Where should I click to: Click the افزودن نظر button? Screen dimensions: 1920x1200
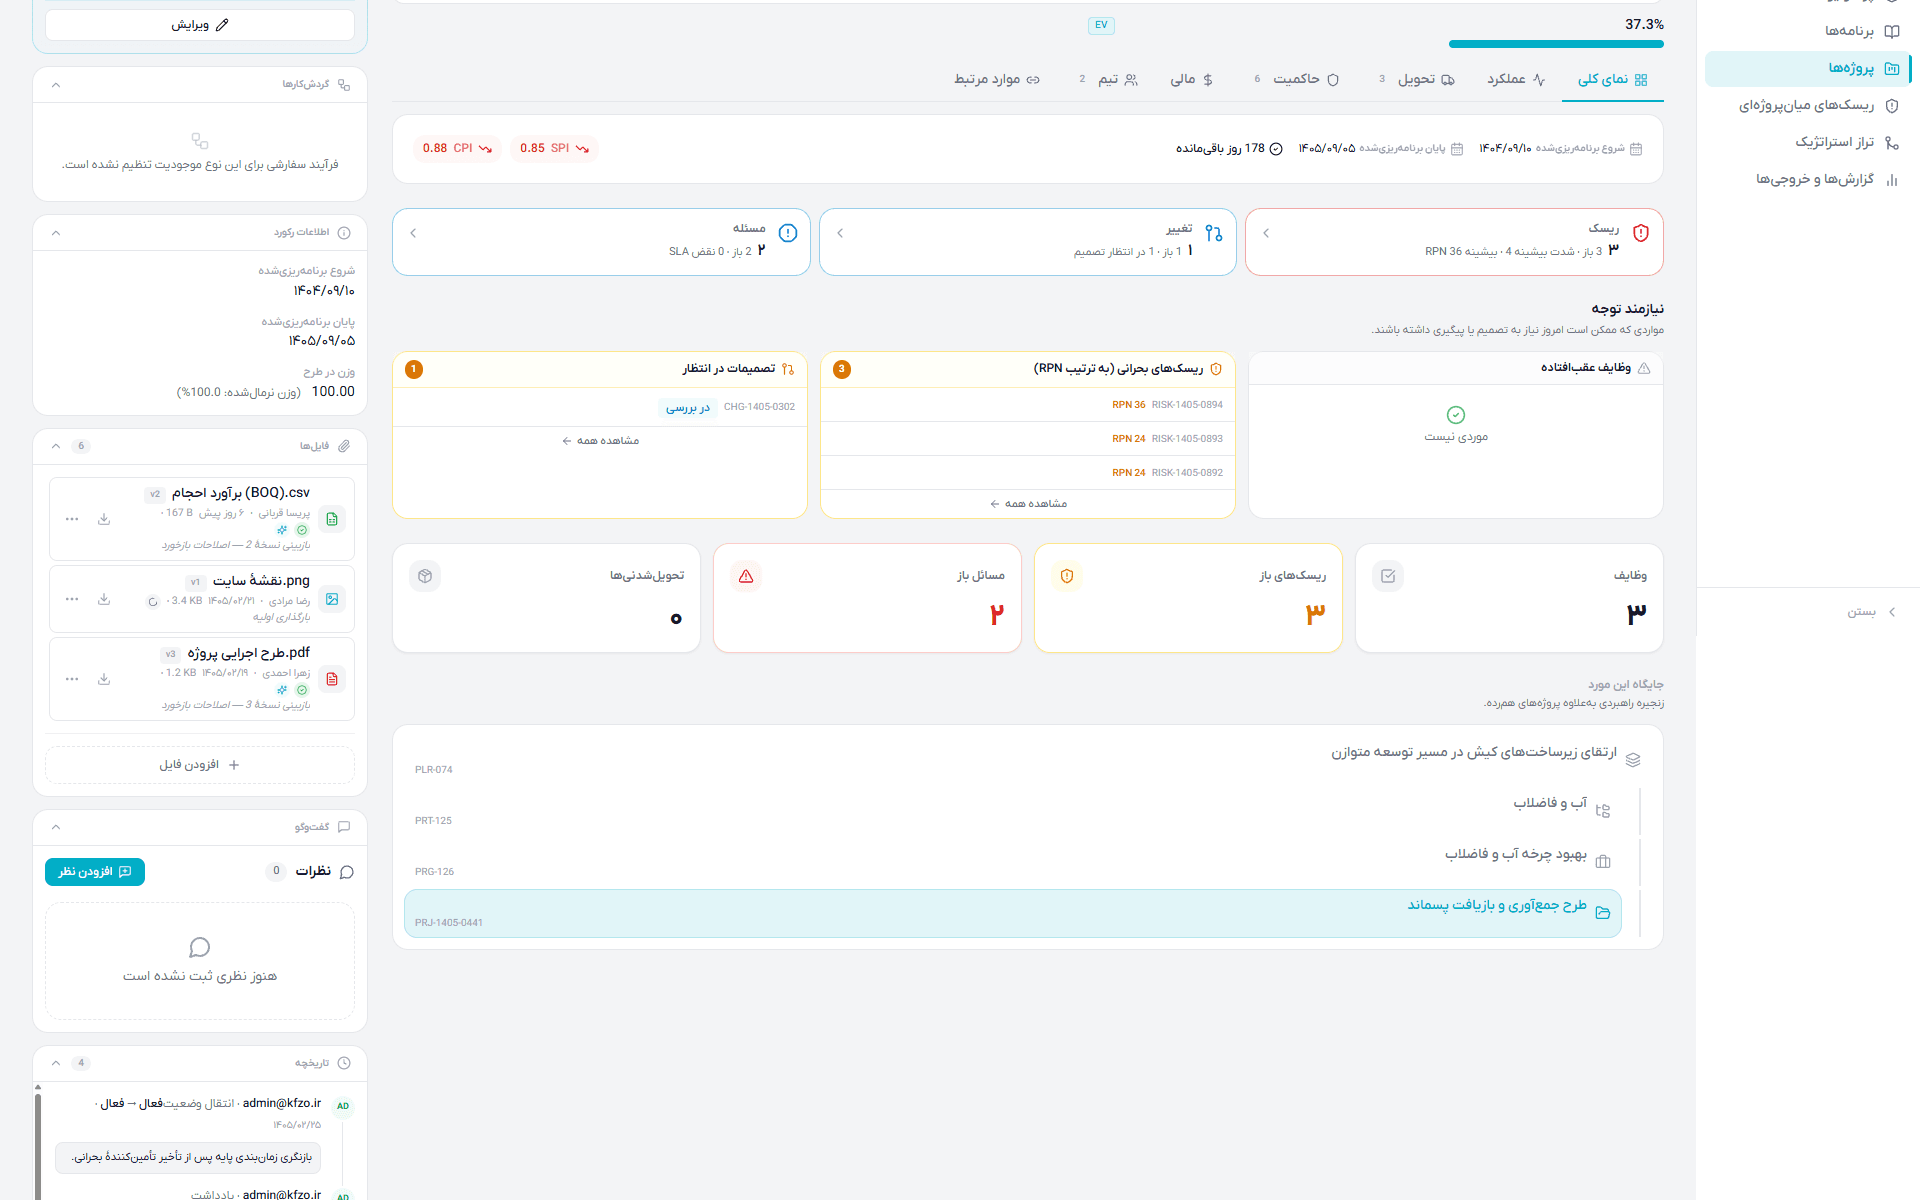(x=95, y=872)
